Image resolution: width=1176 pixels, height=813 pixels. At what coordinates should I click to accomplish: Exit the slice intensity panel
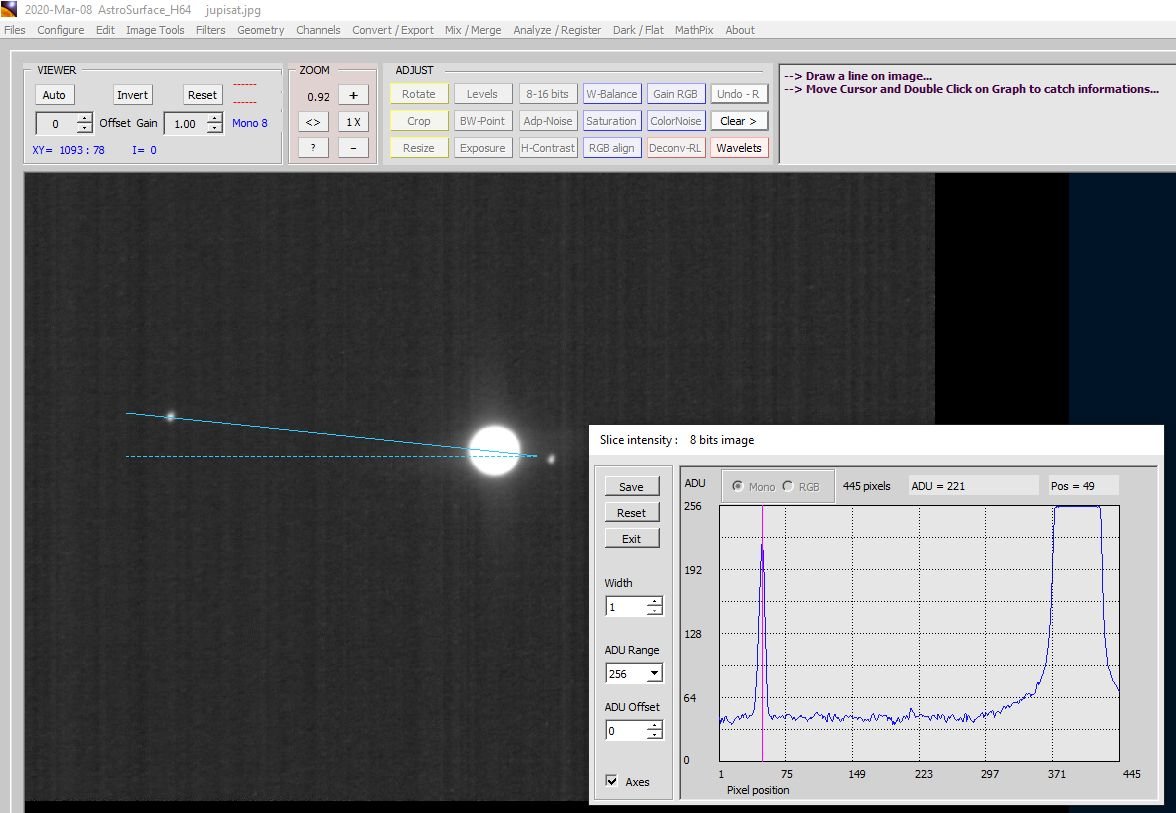coord(631,539)
